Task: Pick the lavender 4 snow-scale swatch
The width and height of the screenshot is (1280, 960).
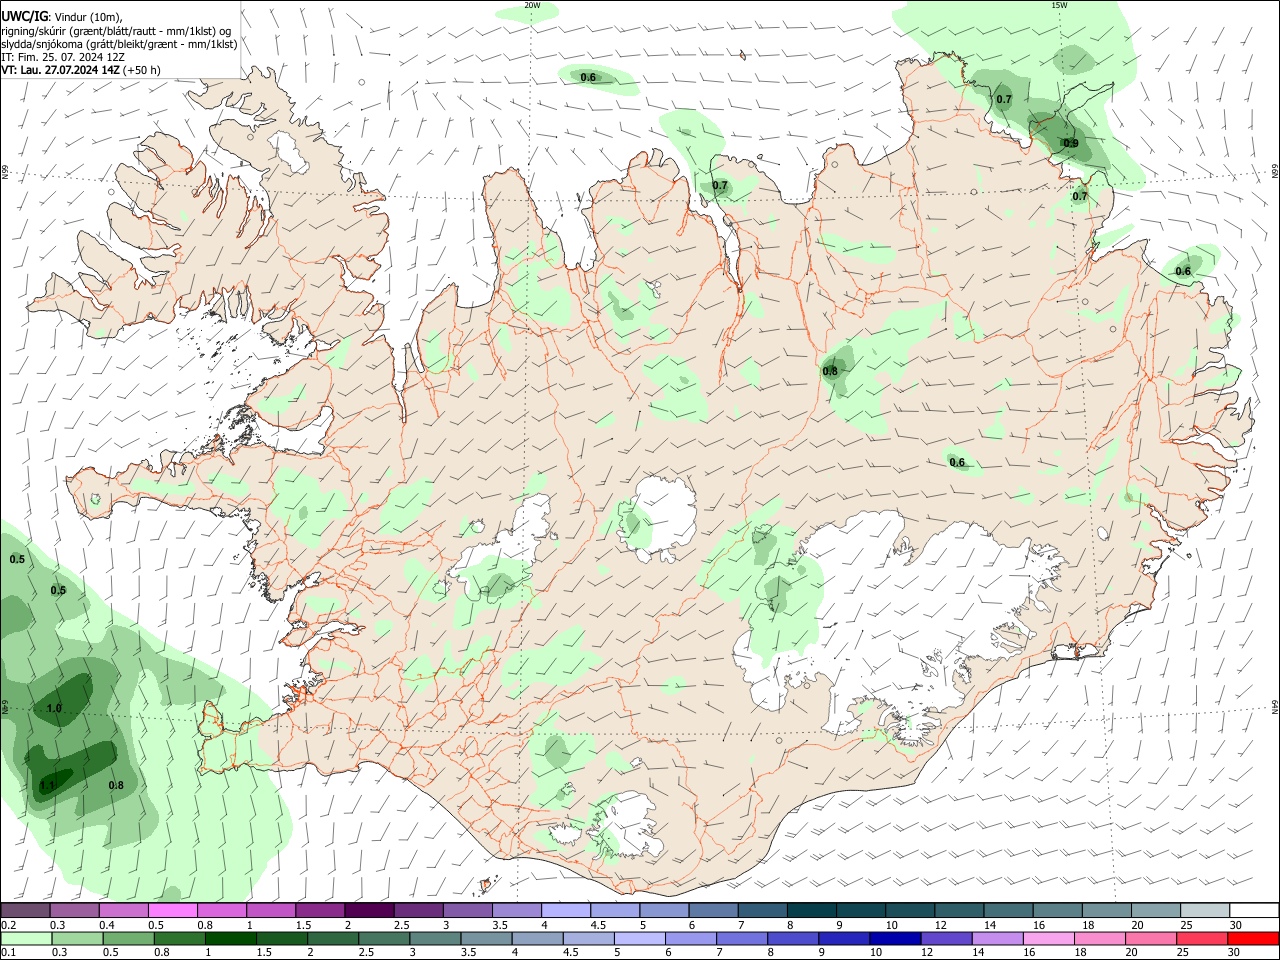Action: (x=566, y=911)
